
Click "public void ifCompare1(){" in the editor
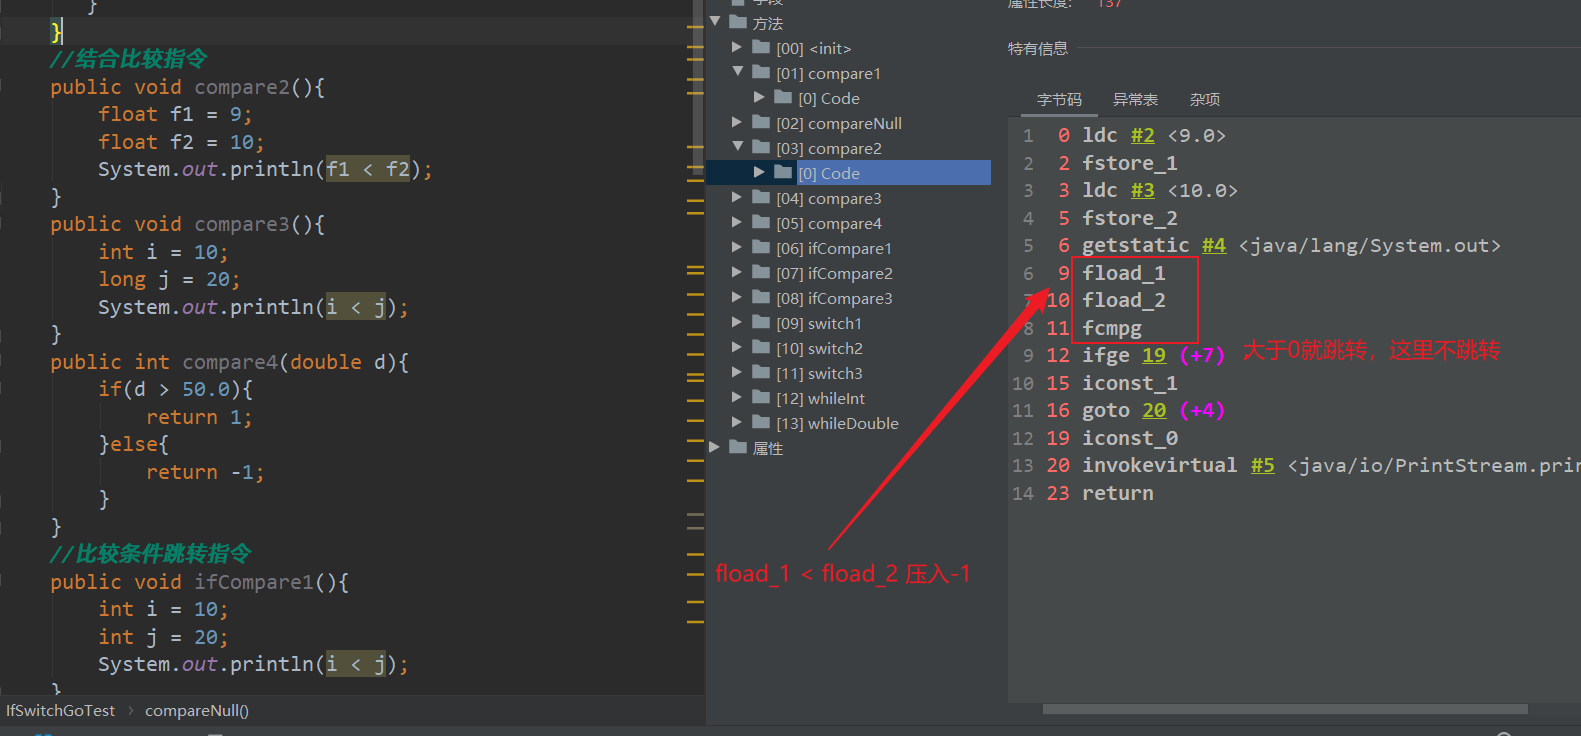point(200,582)
